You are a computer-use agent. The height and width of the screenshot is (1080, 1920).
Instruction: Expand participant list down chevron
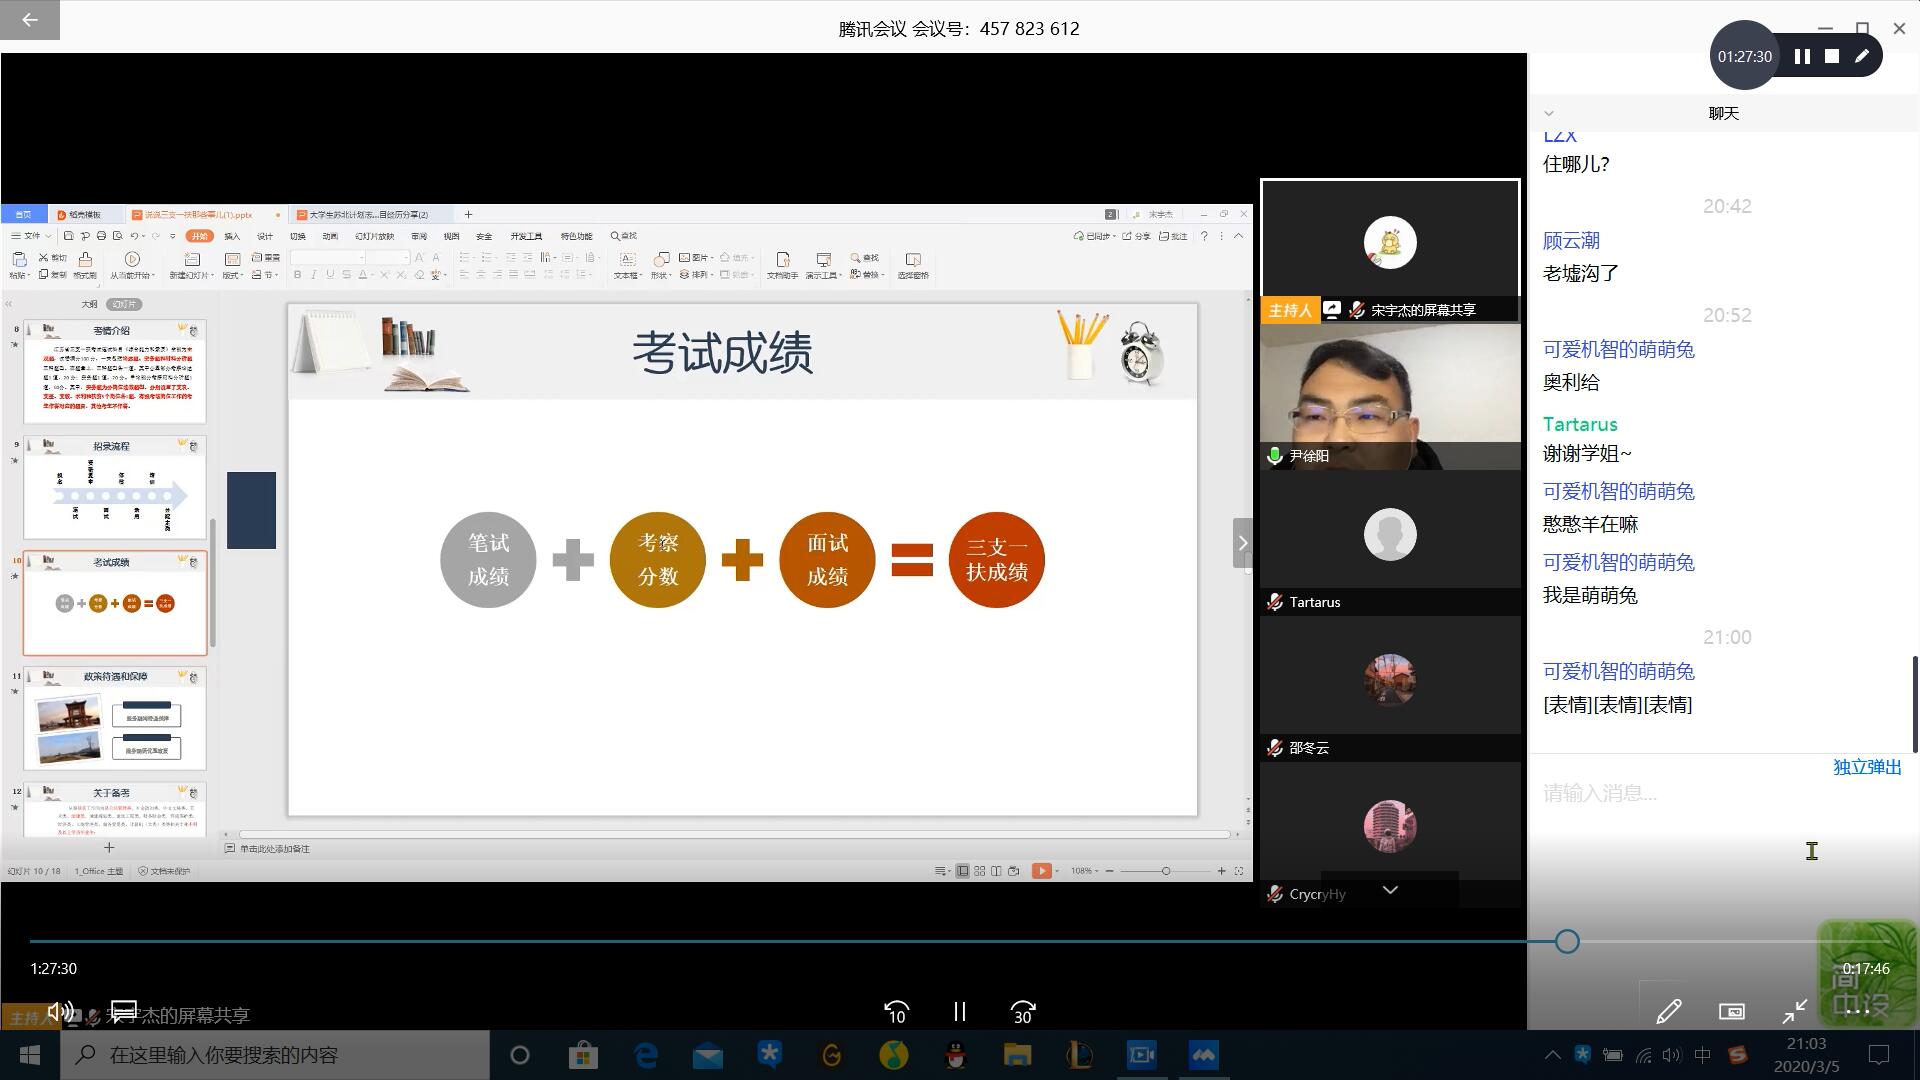1390,890
